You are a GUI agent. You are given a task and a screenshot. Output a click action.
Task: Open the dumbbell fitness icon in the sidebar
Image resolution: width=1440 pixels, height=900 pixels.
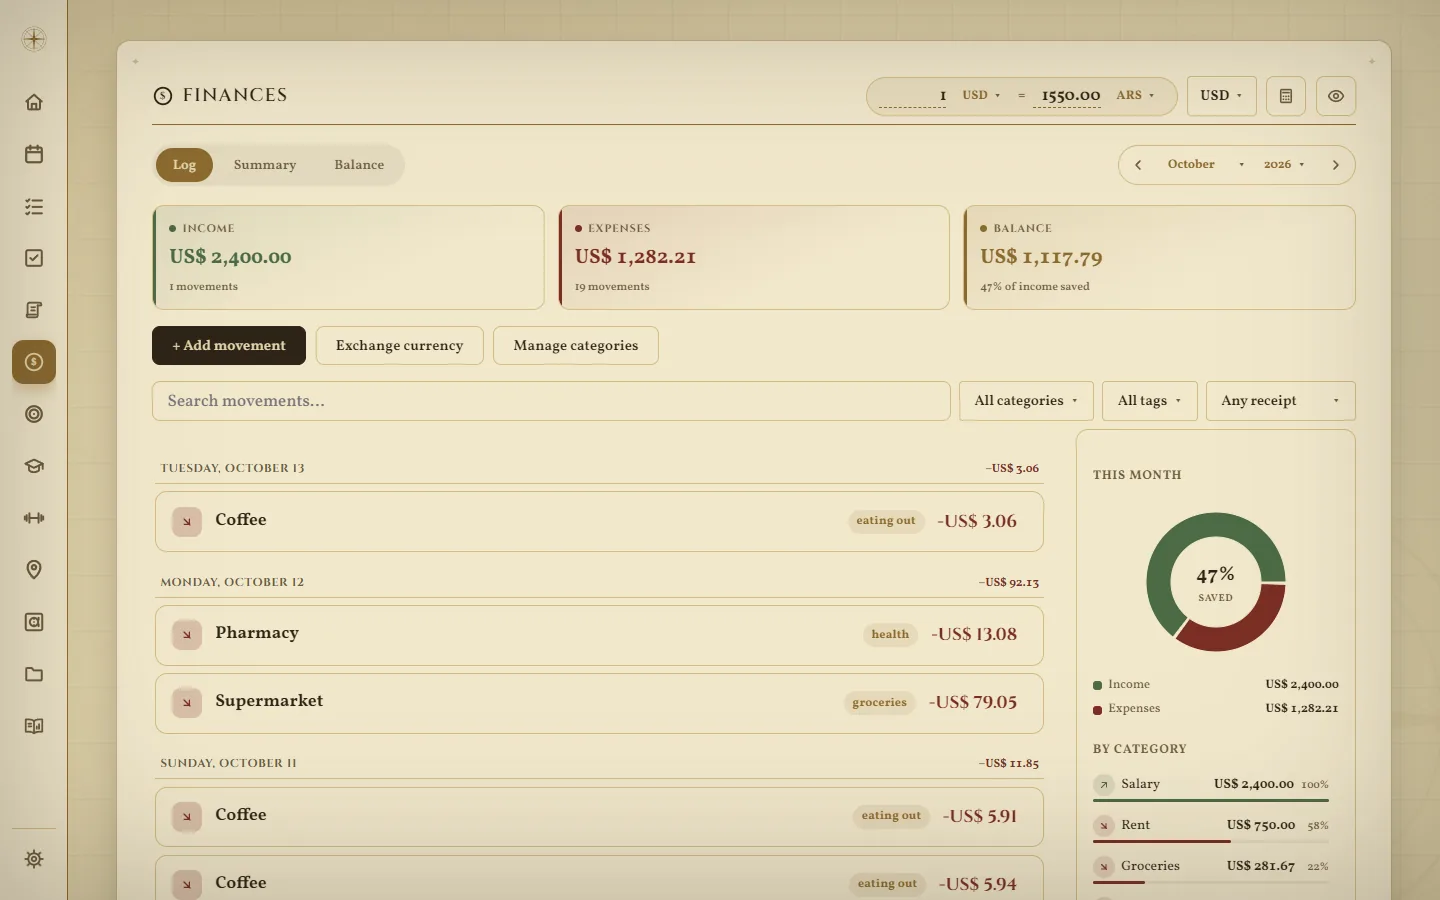pyautogui.click(x=34, y=518)
